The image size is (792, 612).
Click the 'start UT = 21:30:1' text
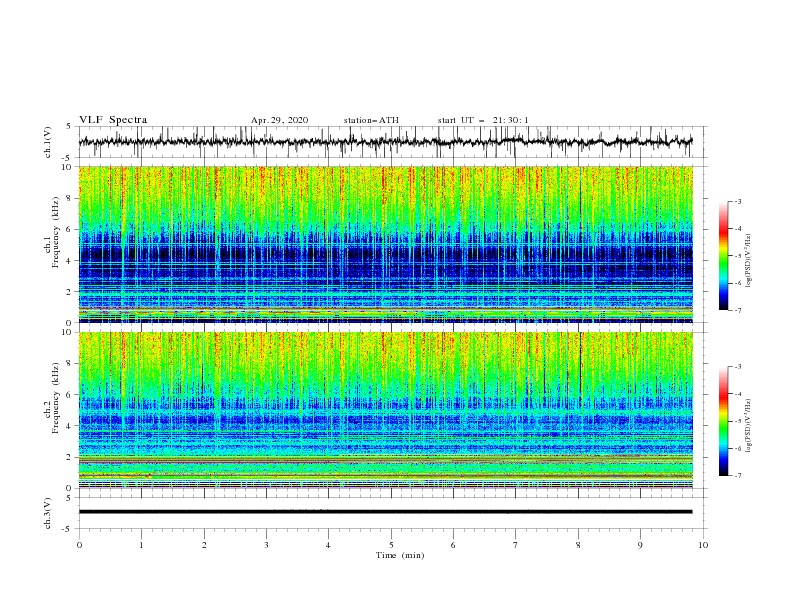pyautogui.click(x=483, y=120)
